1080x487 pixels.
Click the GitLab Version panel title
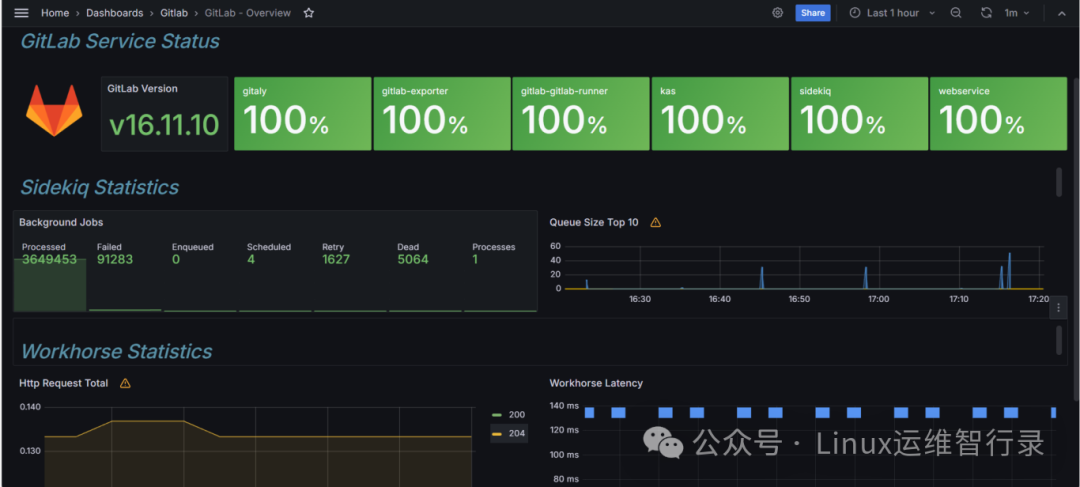(x=143, y=89)
